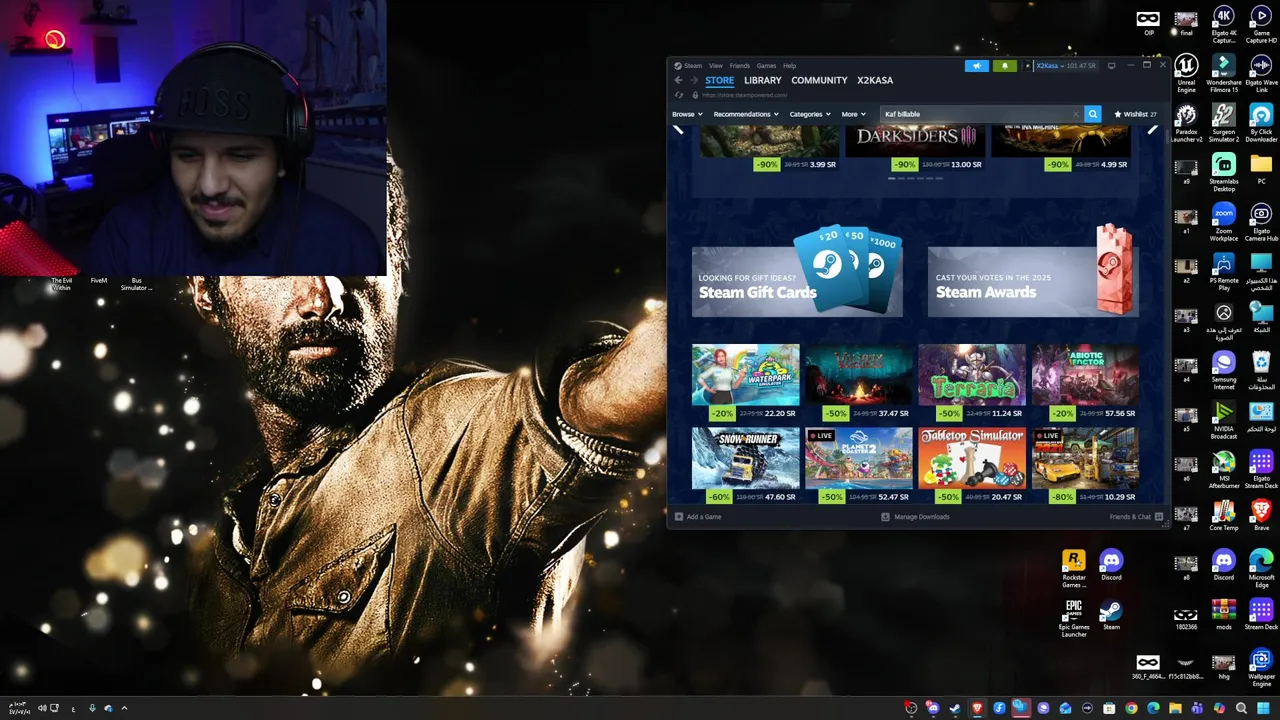Select the Steam desktop shortcut

(x=1111, y=615)
